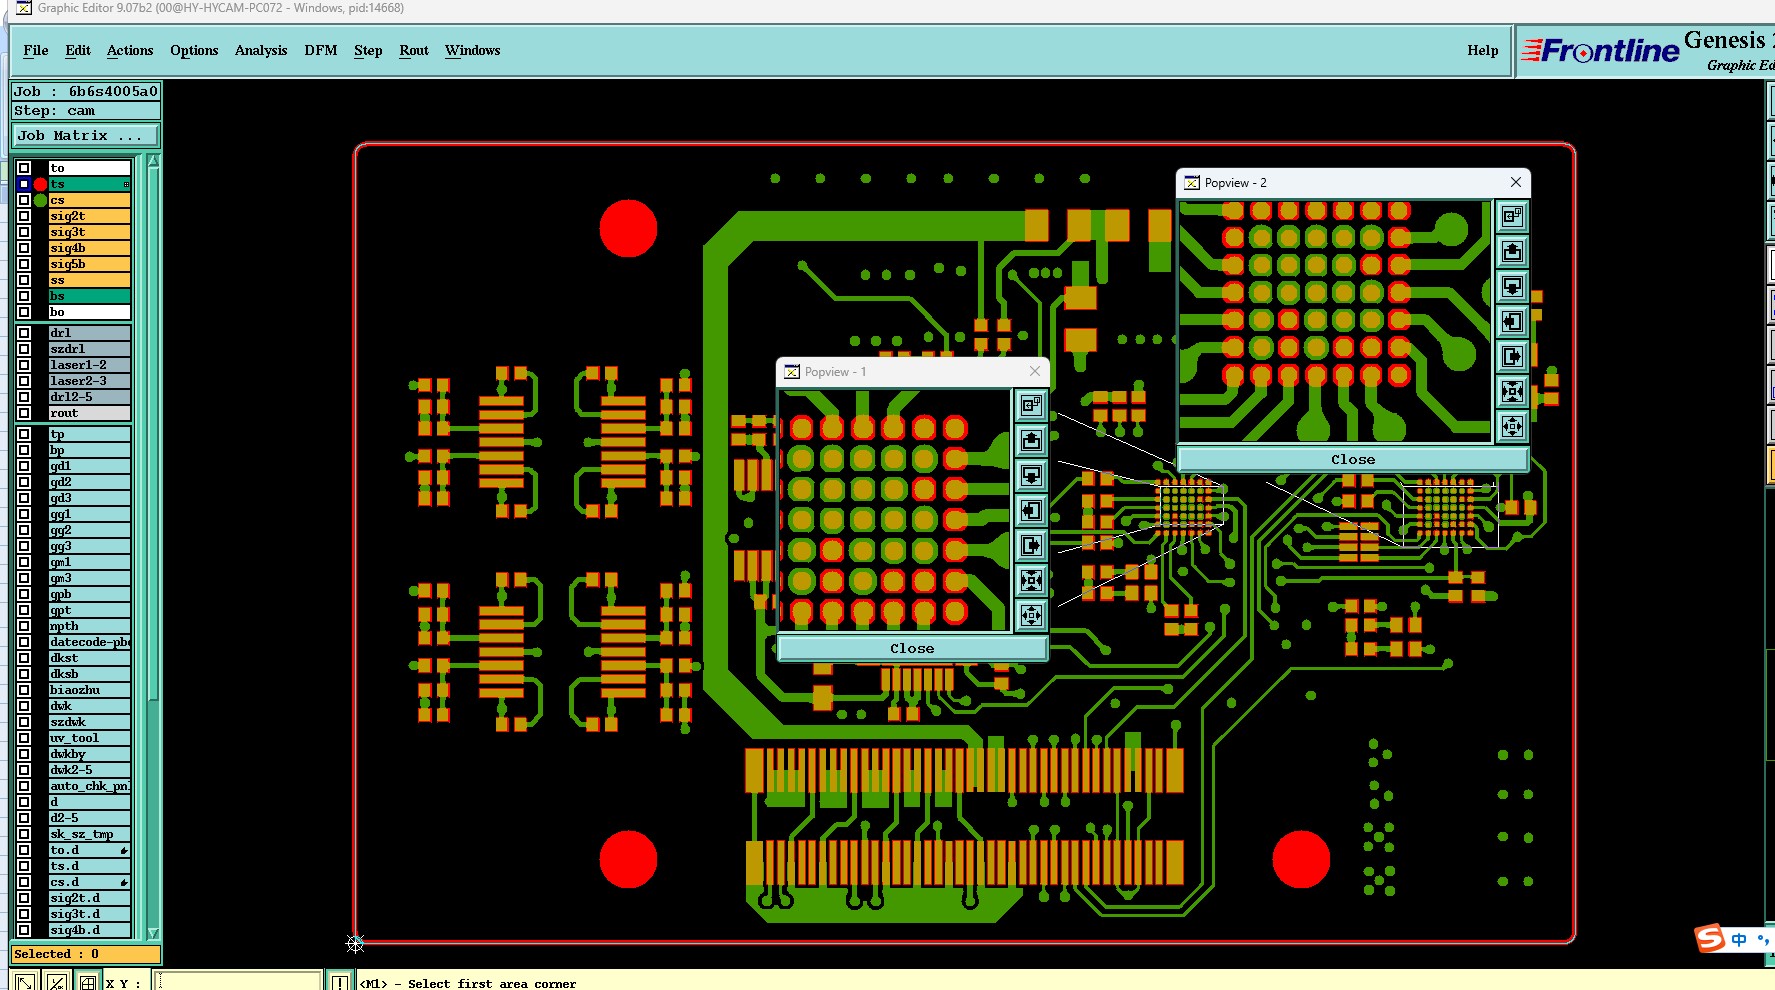Pan down in Popview 2
This screenshot has width=1775, height=990.
1512,286
